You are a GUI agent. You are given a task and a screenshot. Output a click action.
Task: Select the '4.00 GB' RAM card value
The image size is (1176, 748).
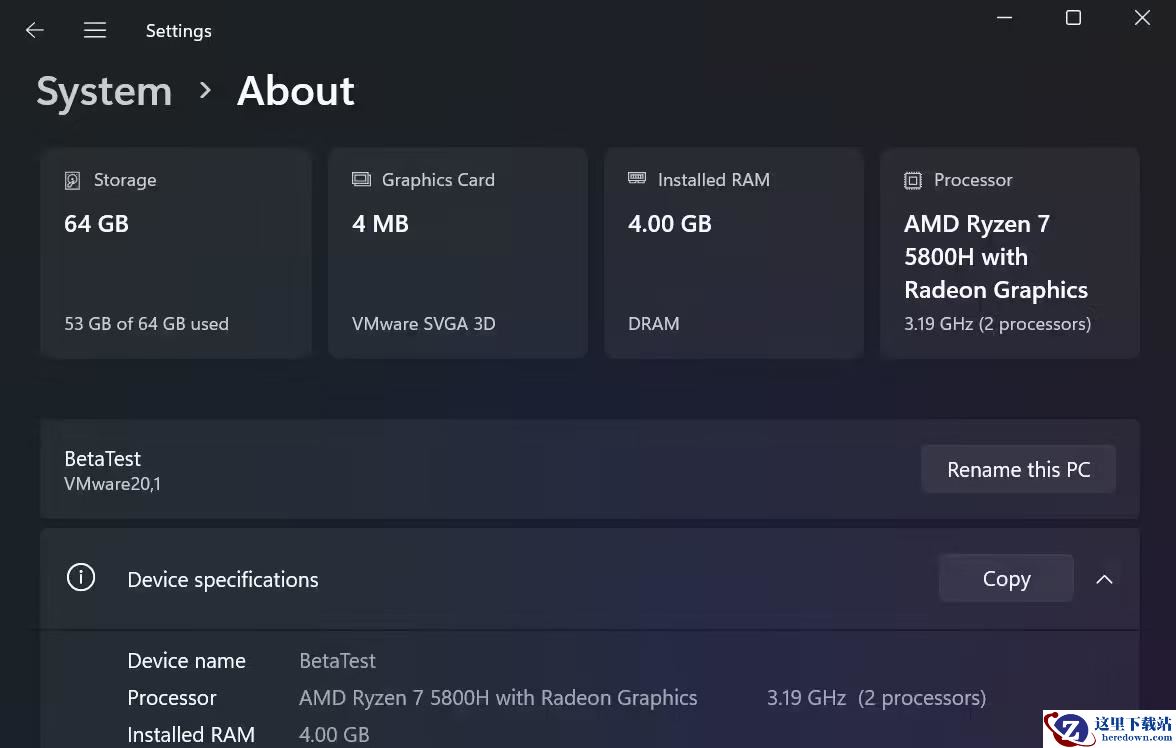pos(670,224)
